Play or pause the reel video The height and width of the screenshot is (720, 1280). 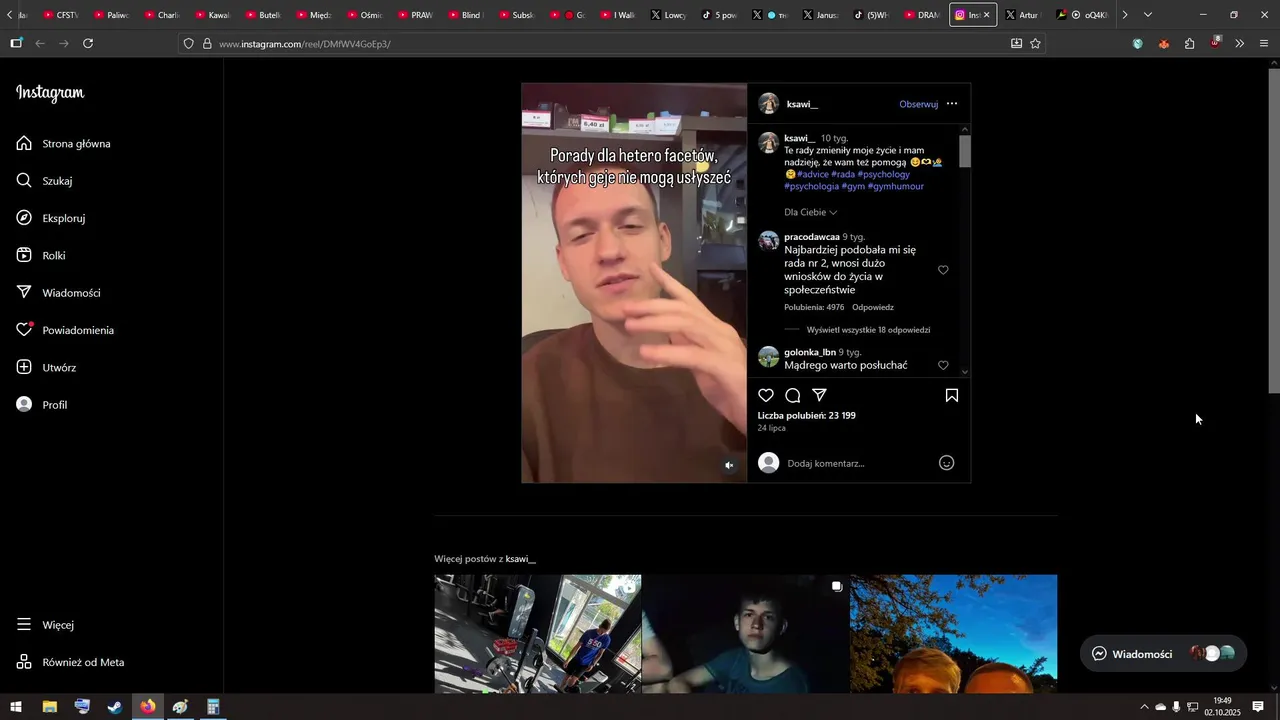coord(634,283)
